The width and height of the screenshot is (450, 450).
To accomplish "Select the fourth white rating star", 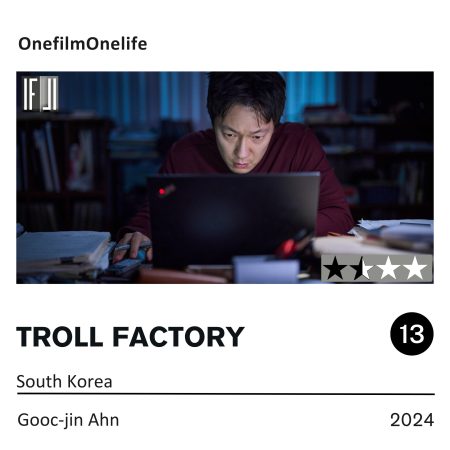I will click(415, 268).
